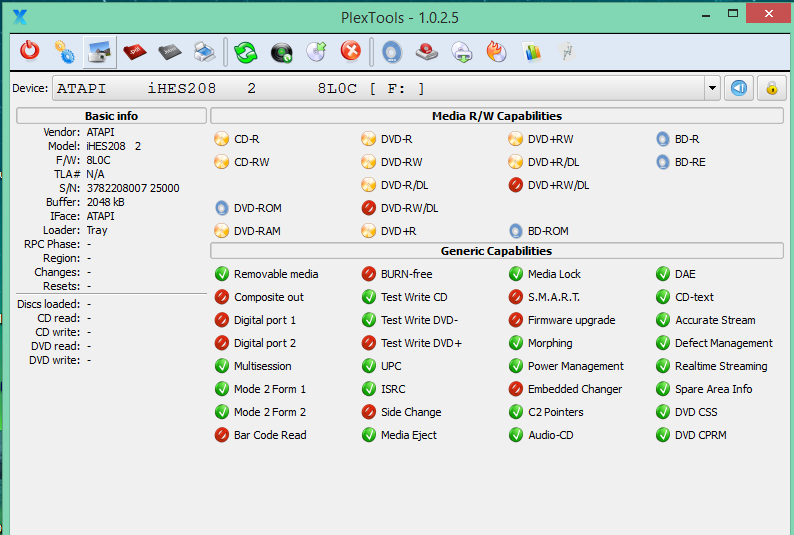Click the Removable media green check
The width and height of the screenshot is (794, 535).
tap(221, 274)
